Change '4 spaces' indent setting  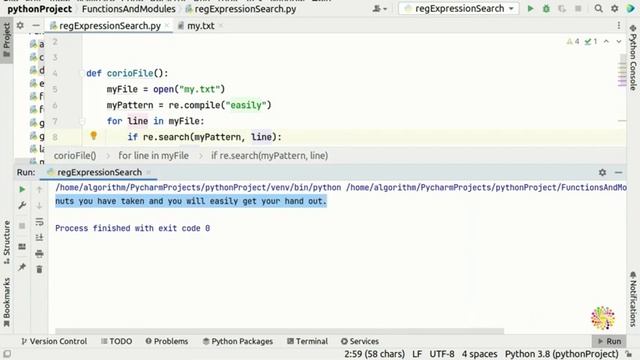[x=479, y=354]
